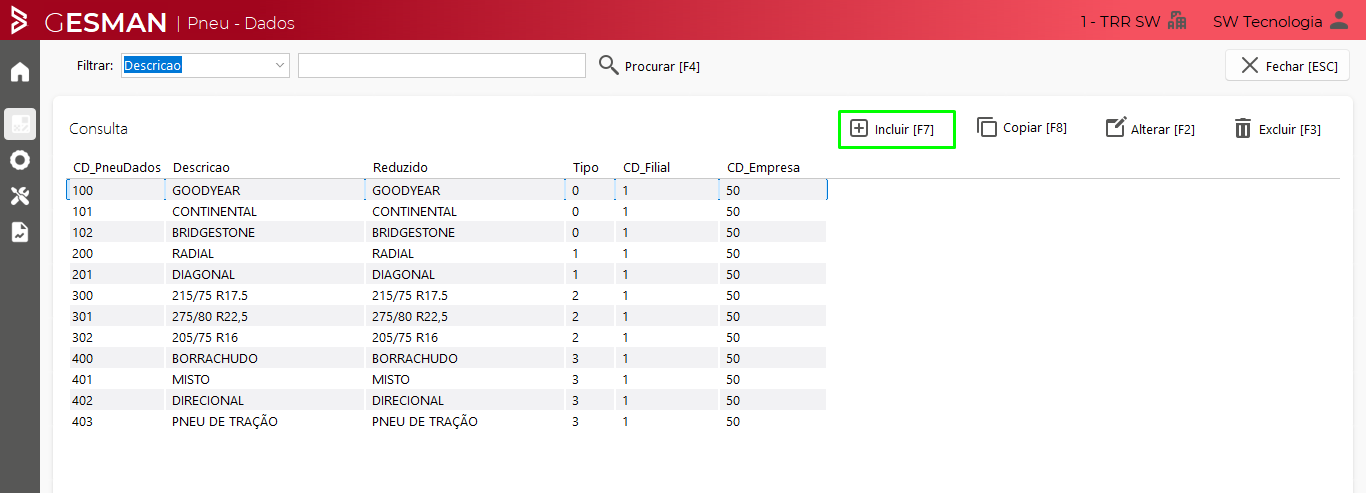Image resolution: width=1366 pixels, height=493 pixels.
Task: Sort by CD_Filial column header
Action: [647, 168]
